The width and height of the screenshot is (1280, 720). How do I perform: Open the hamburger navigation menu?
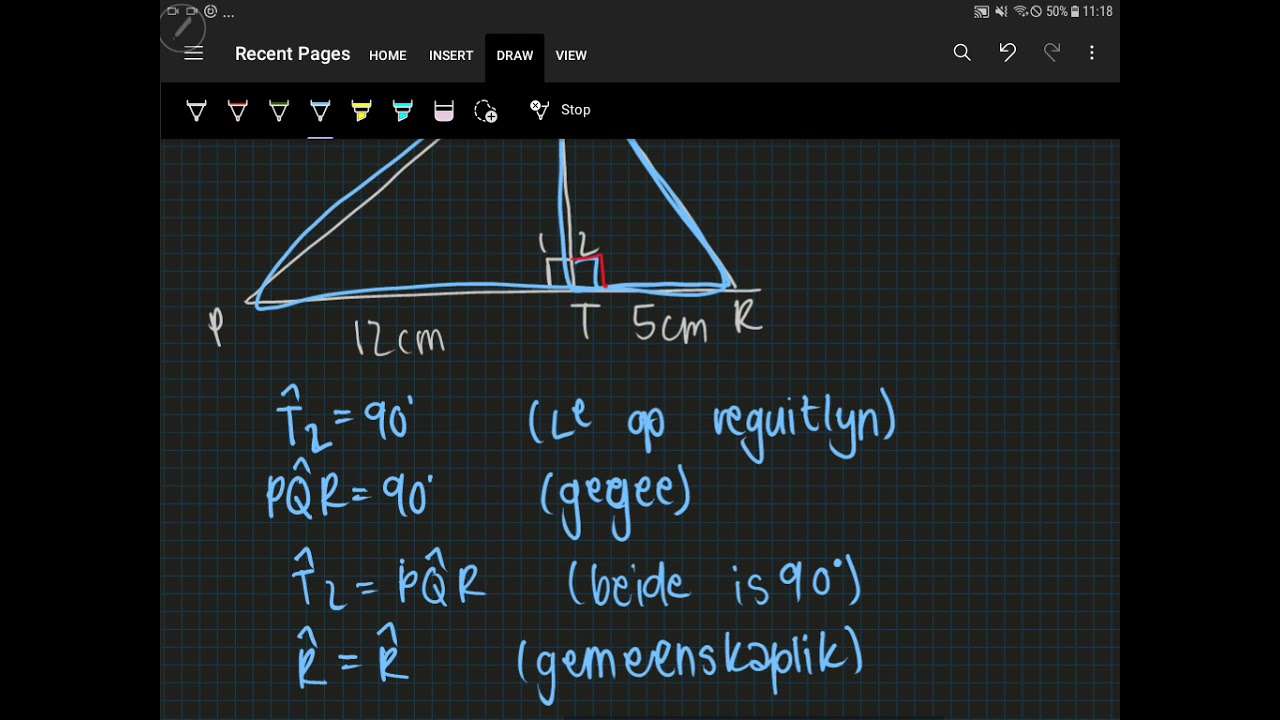coord(194,54)
